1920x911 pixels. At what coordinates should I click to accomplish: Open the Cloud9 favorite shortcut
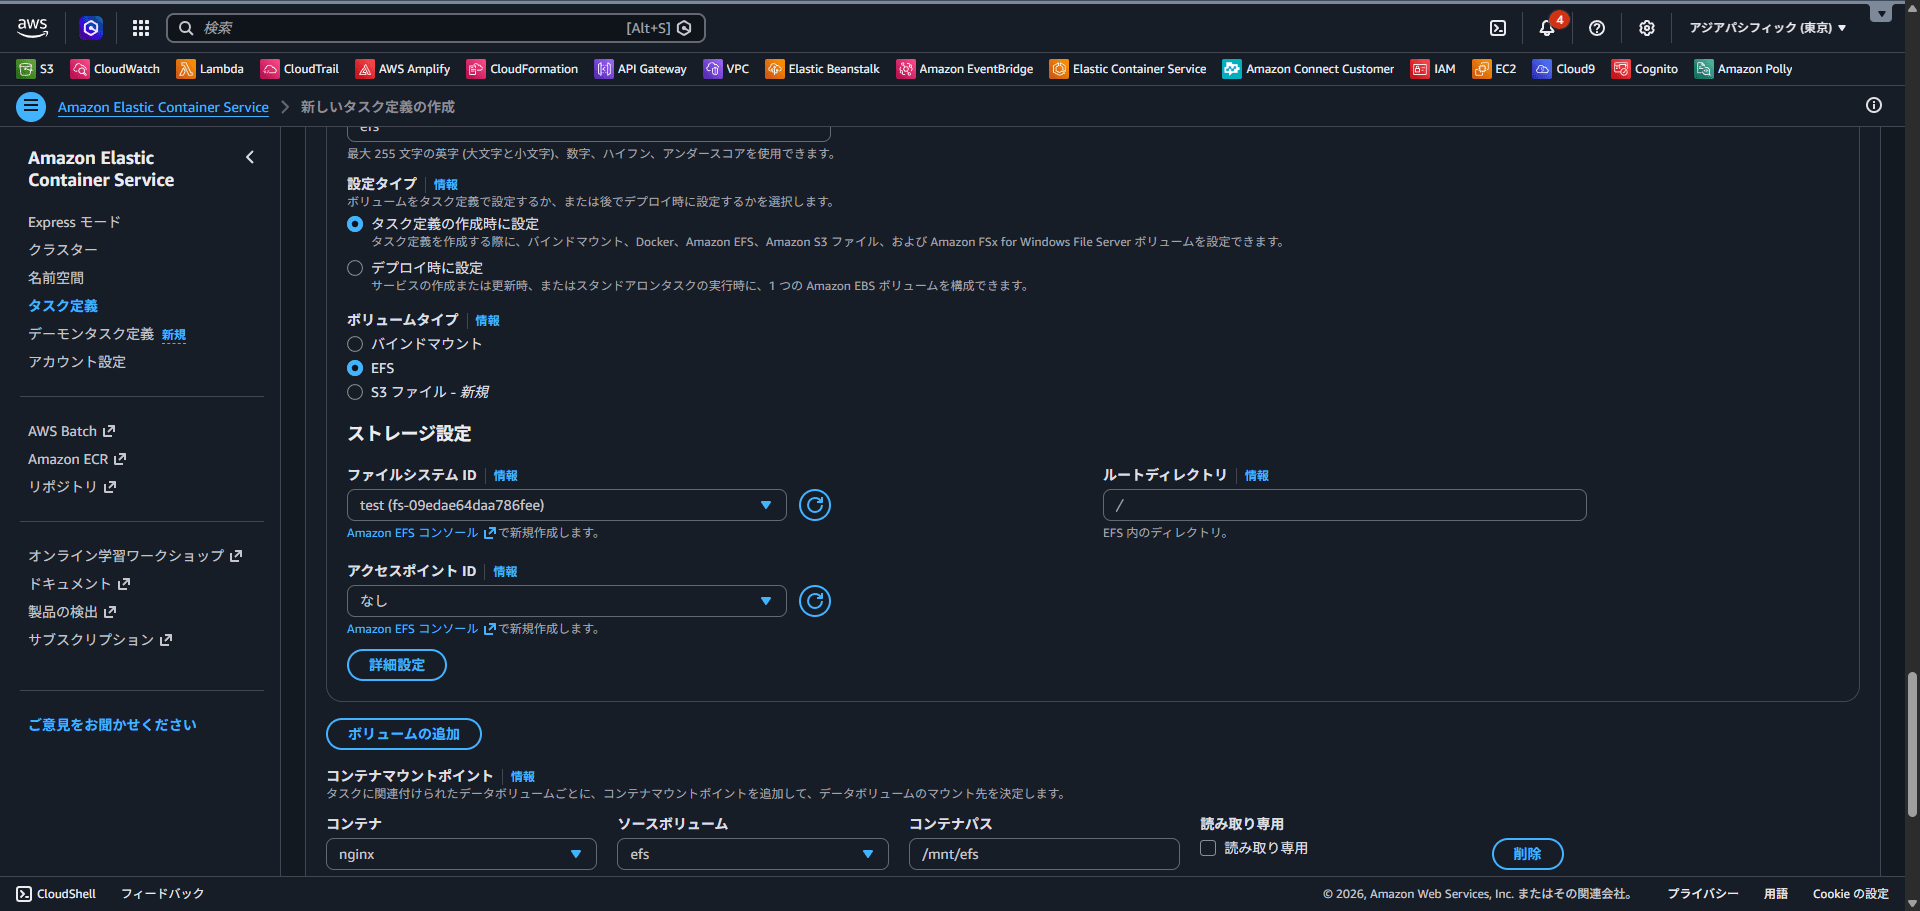pyautogui.click(x=1564, y=69)
